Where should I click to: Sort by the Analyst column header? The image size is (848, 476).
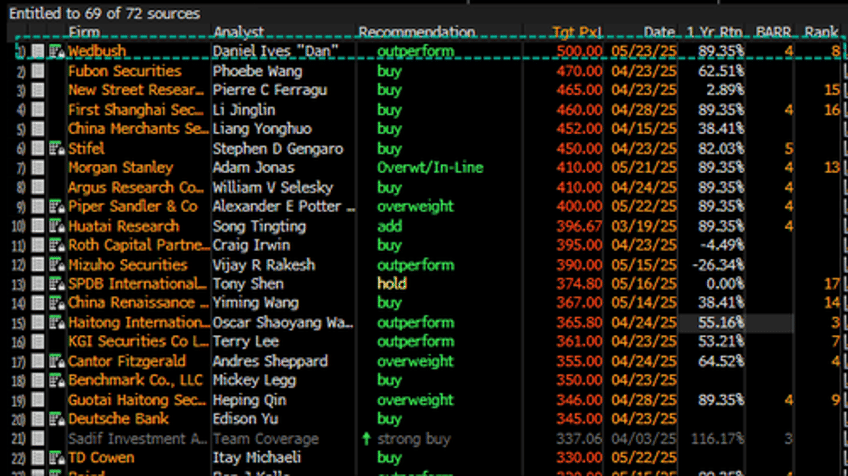tap(238, 32)
